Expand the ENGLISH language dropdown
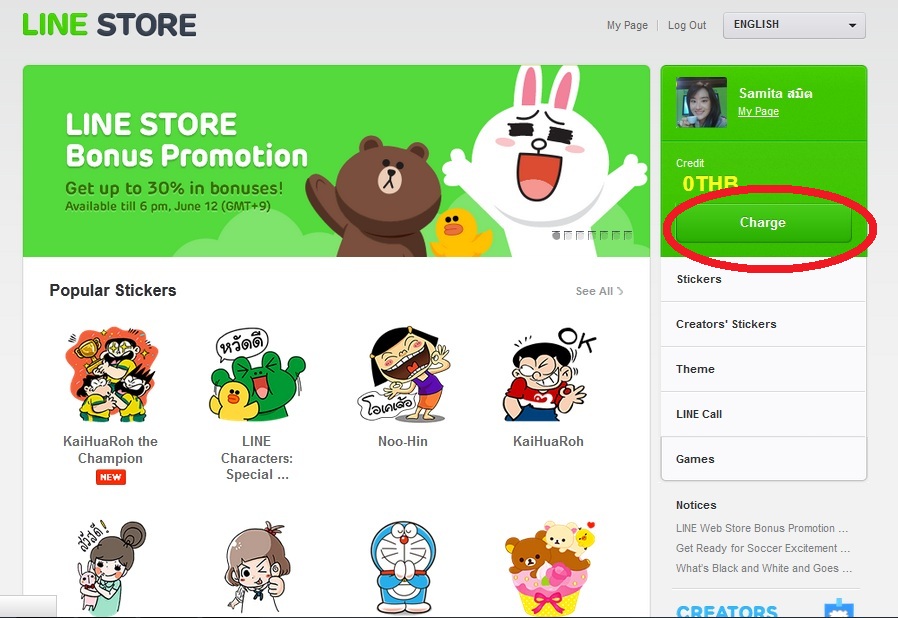This screenshot has height=618, width=898. point(794,25)
